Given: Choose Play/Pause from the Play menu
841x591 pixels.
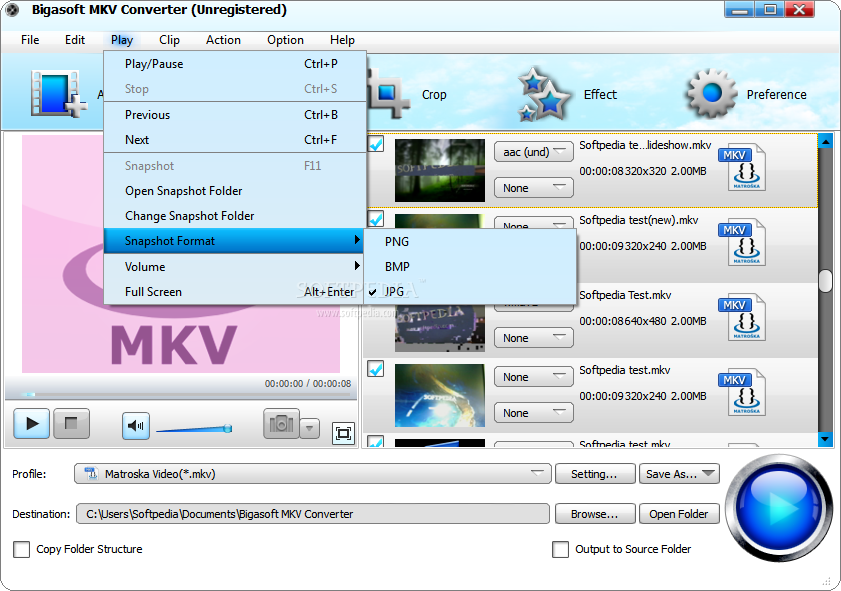Looking at the screenshot, I should click(x=234, y=64).
